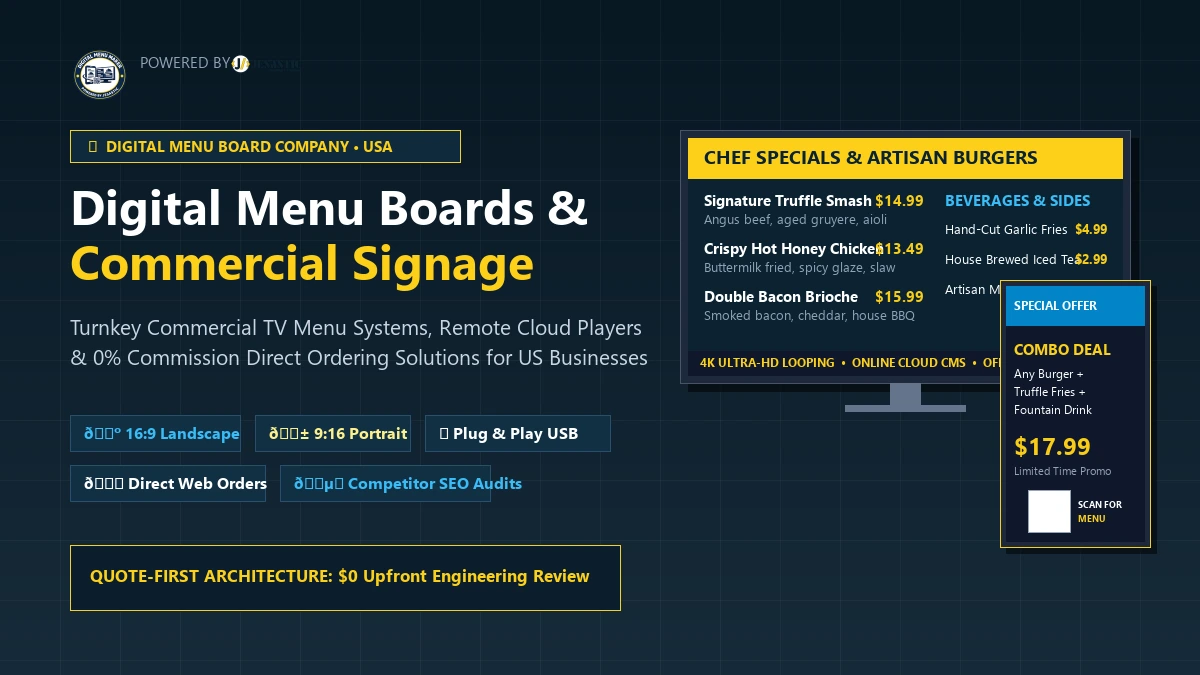The width and height of the screenshot is (1200, 675).
Task: Click the Chef Specials & Artisan Burgers header
Action: coord(905,158)
